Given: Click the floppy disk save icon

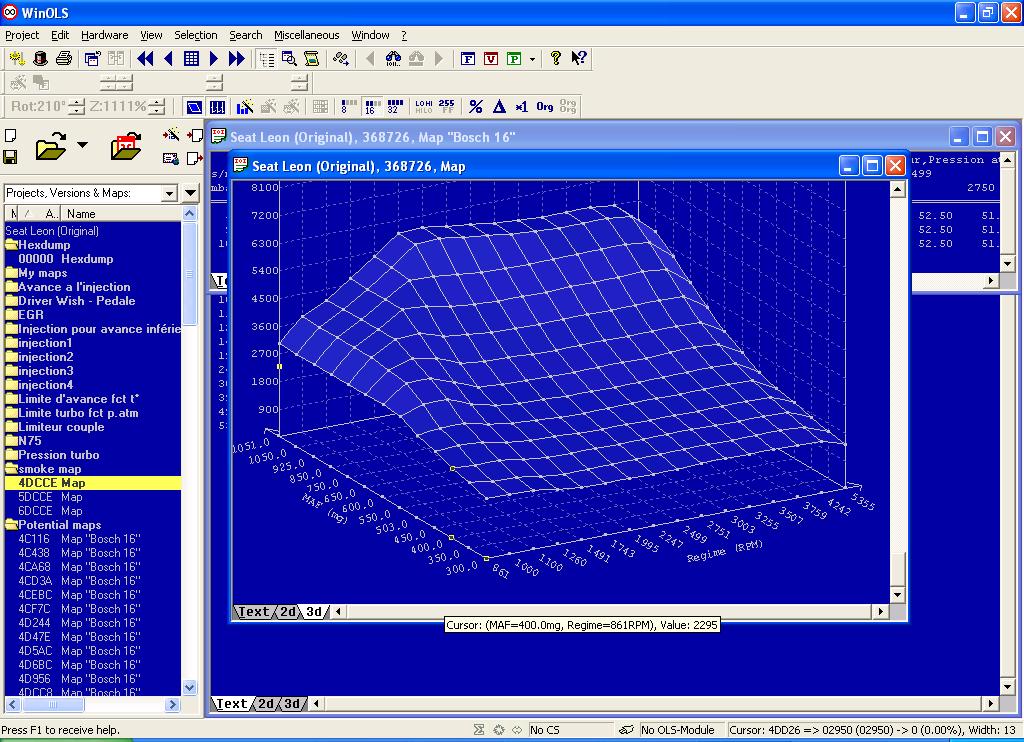Looking at the screenshot, I should point(10,157).
